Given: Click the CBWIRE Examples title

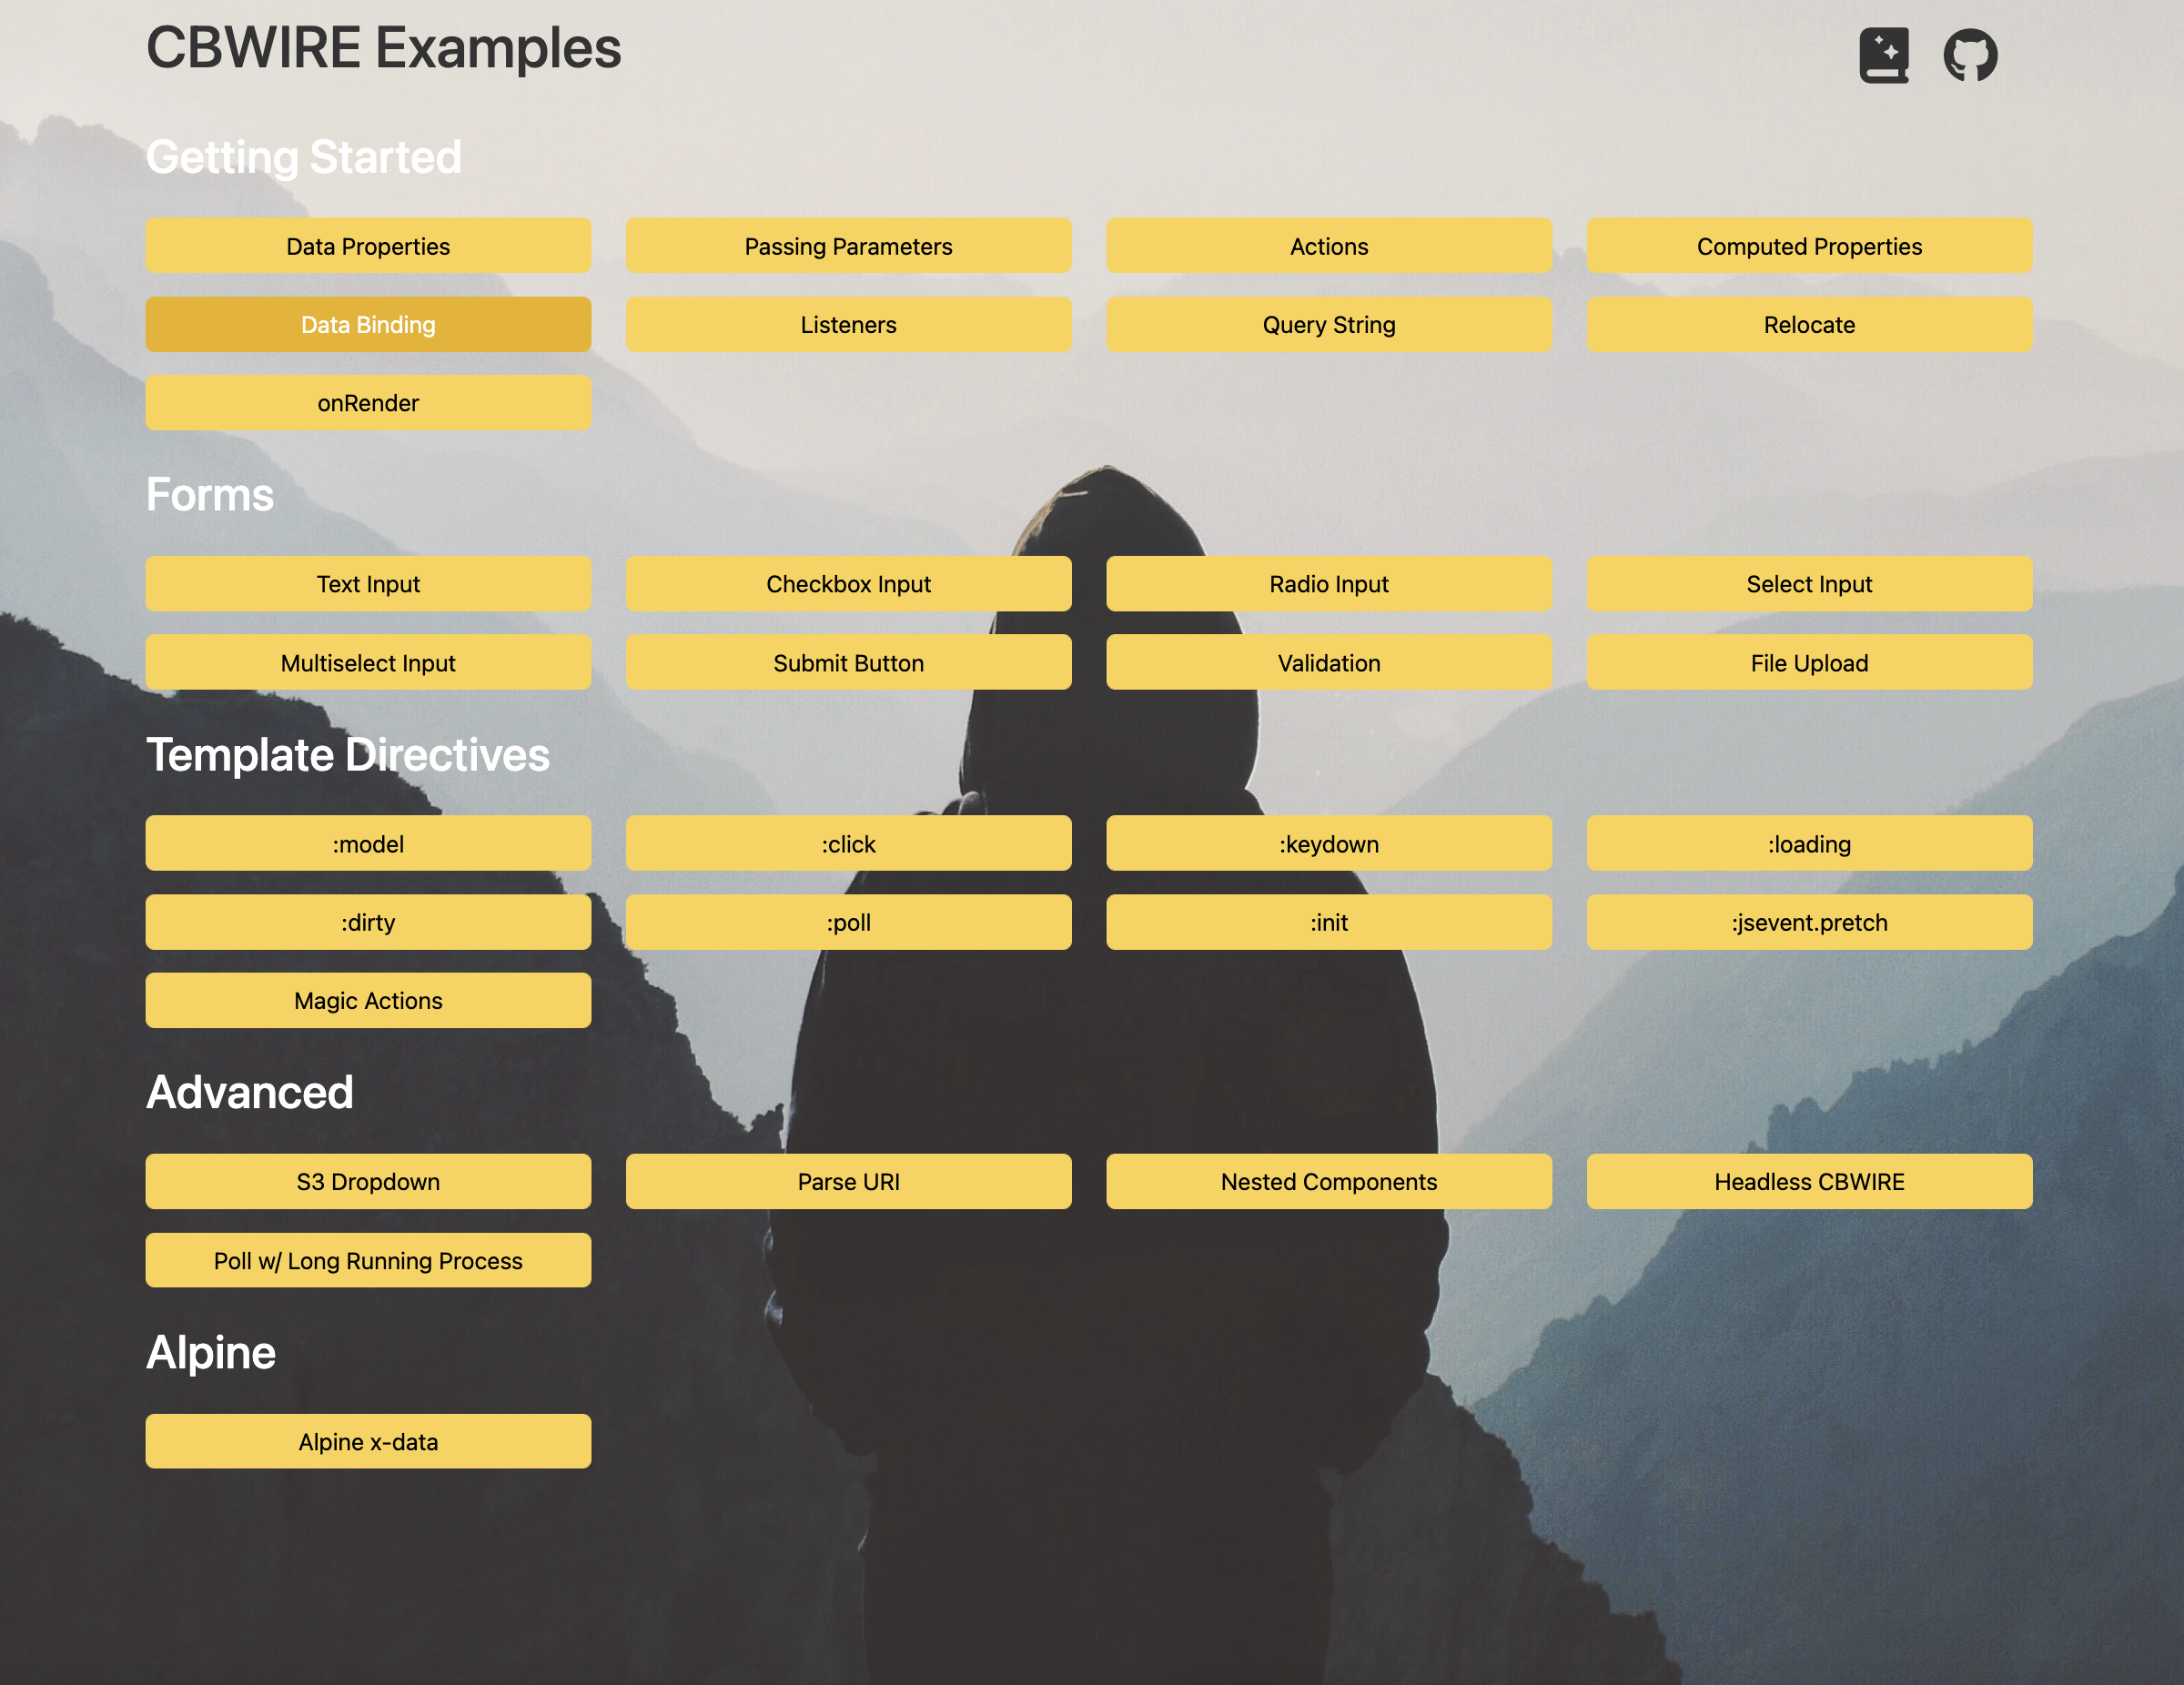Looking at the screenshot, I should tap(383, 48).
